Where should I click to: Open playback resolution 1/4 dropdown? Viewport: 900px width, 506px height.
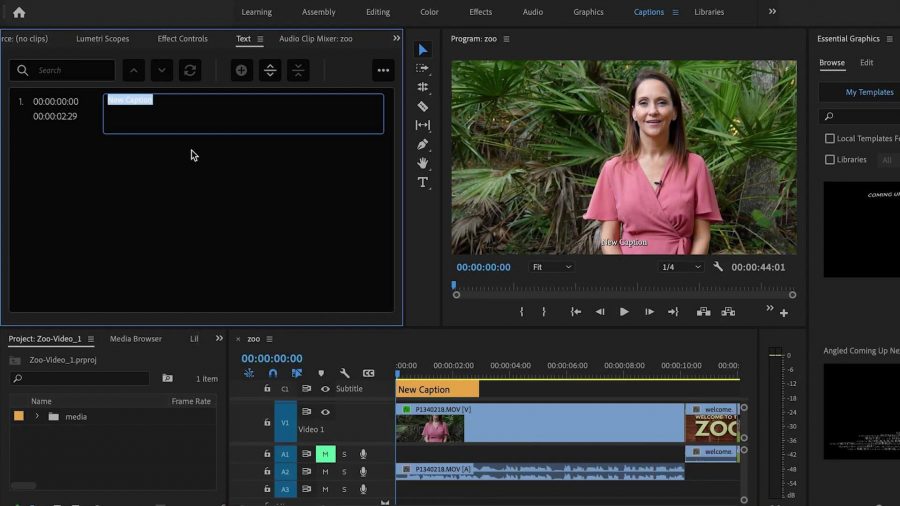(681, 267)
